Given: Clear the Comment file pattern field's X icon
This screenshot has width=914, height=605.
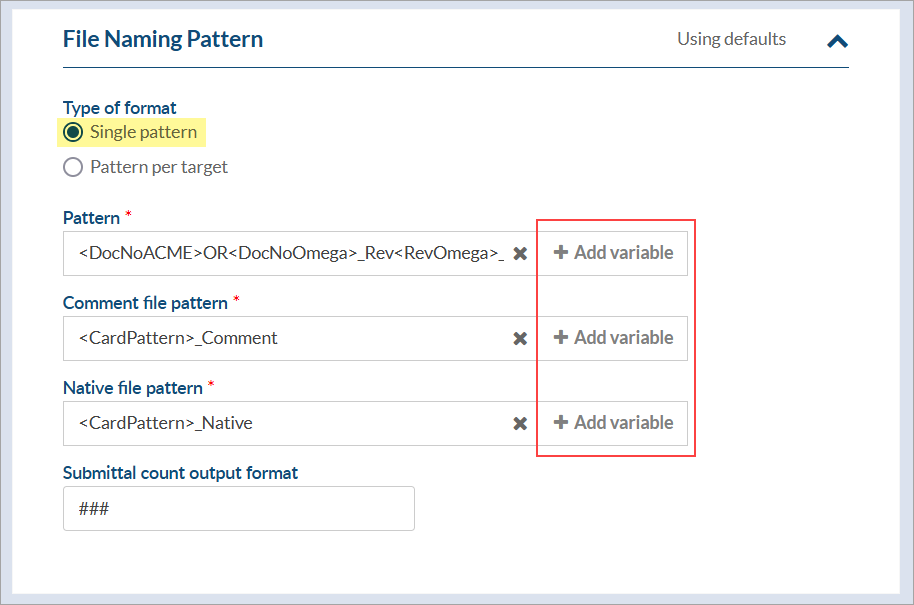Looking at the screenshot, I should coord(520,339).
